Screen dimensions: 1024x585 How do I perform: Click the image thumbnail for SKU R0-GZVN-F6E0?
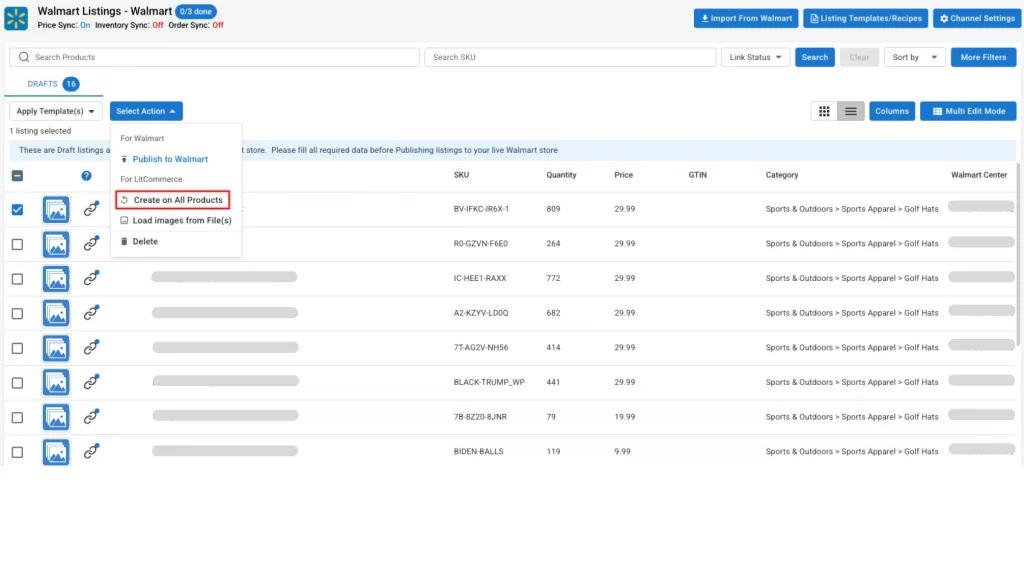(56, 244)
